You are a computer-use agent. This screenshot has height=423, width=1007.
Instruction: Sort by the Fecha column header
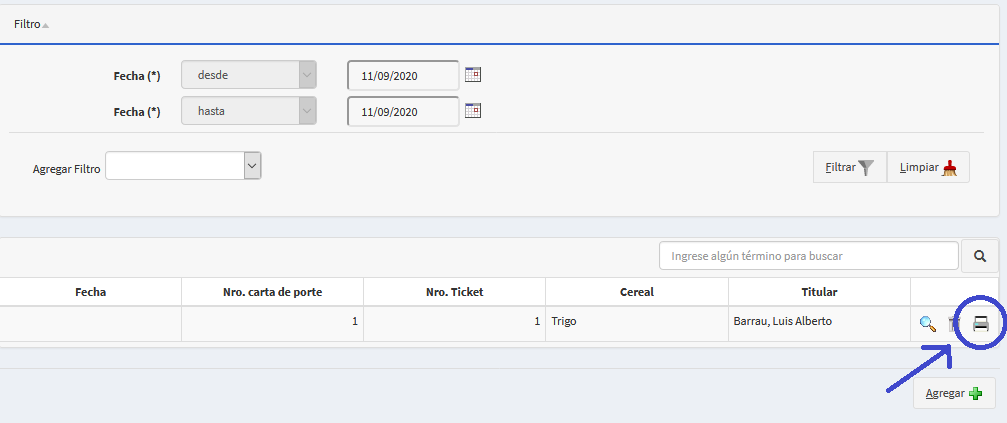[90, 292]
